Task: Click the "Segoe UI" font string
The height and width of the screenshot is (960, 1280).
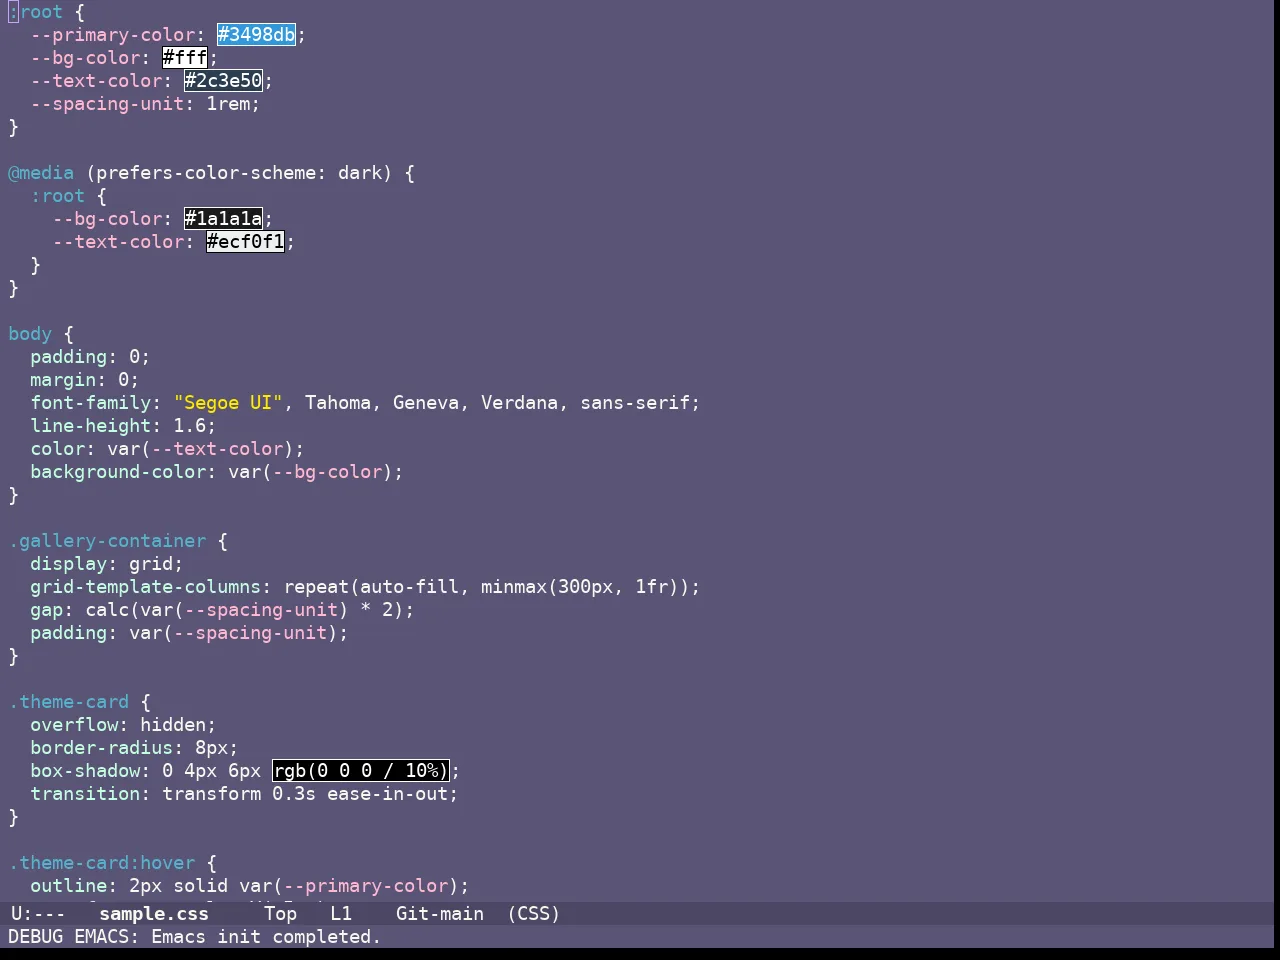Action: tap(228, 403)
